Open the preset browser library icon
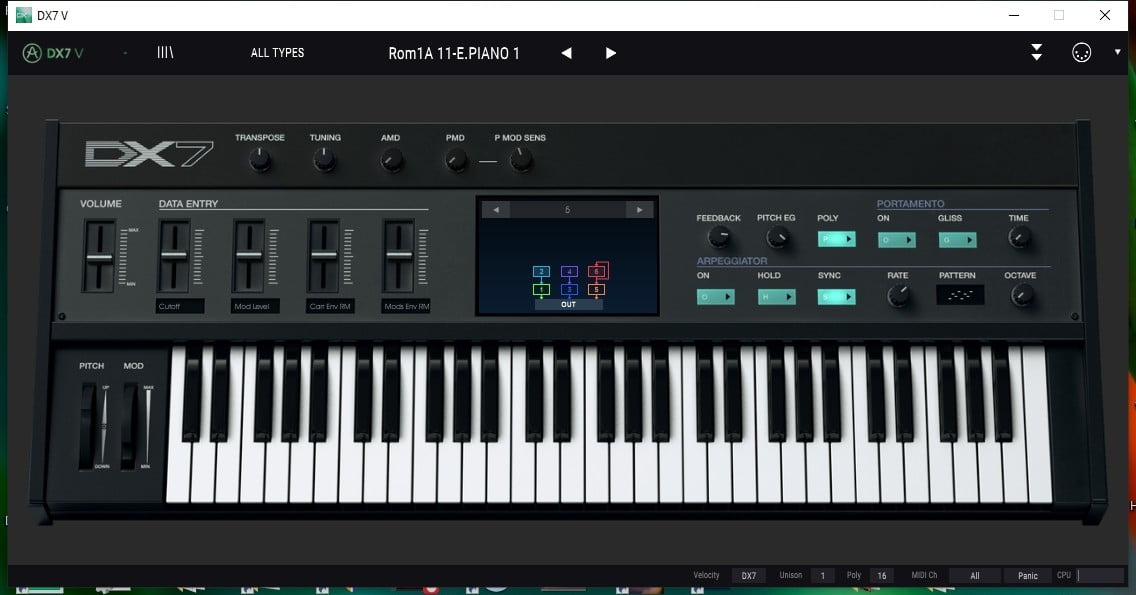 pyautogui.click(x=165, y=53)
